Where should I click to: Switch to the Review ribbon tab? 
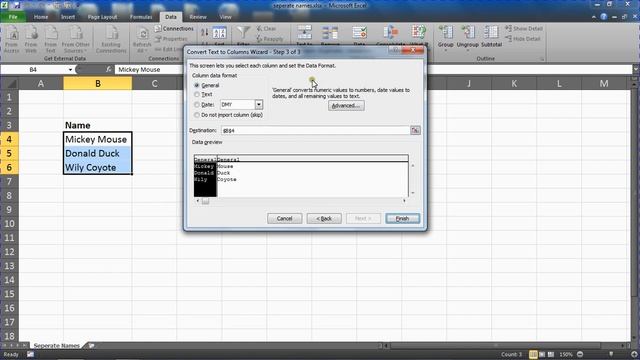tap(198, 17)
